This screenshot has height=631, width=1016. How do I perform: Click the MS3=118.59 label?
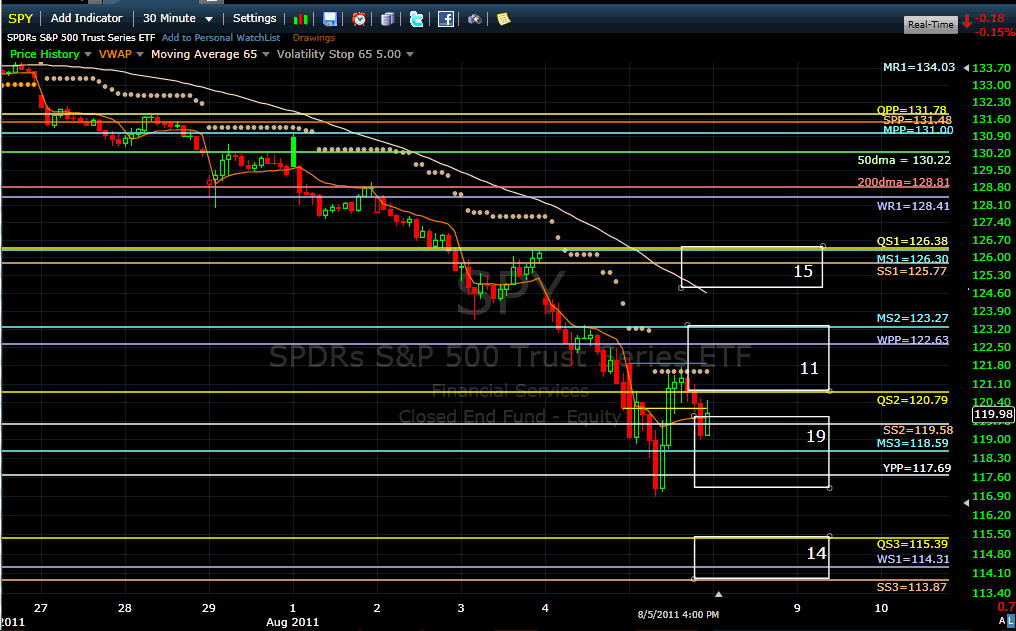pos(912,443)
